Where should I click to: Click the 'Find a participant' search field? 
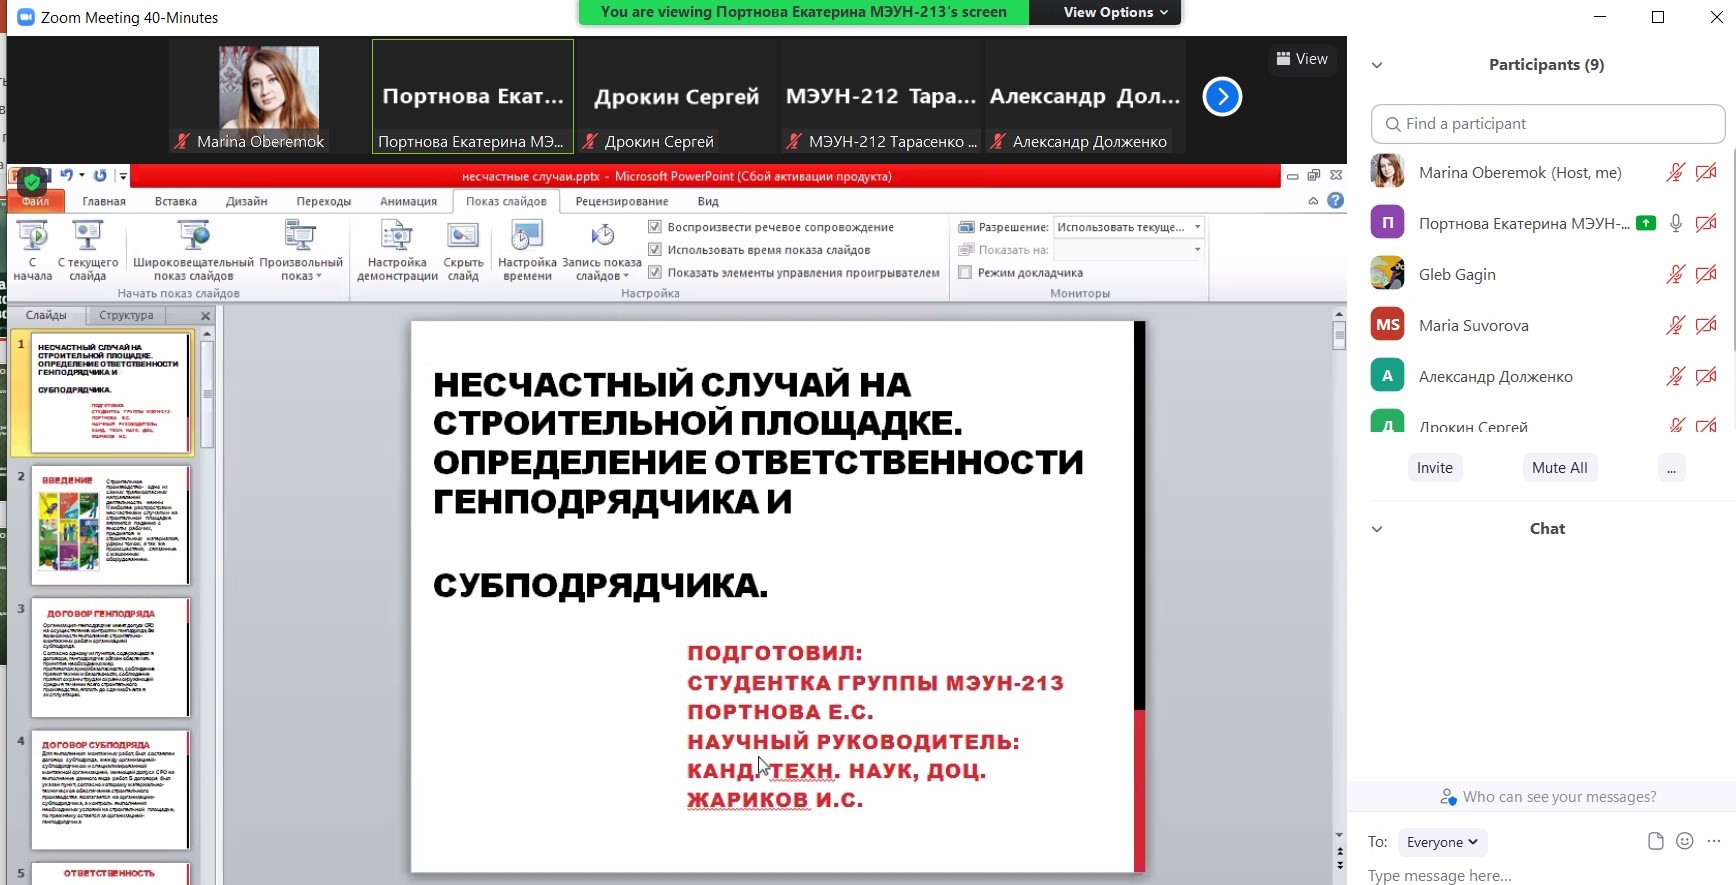1548,124
